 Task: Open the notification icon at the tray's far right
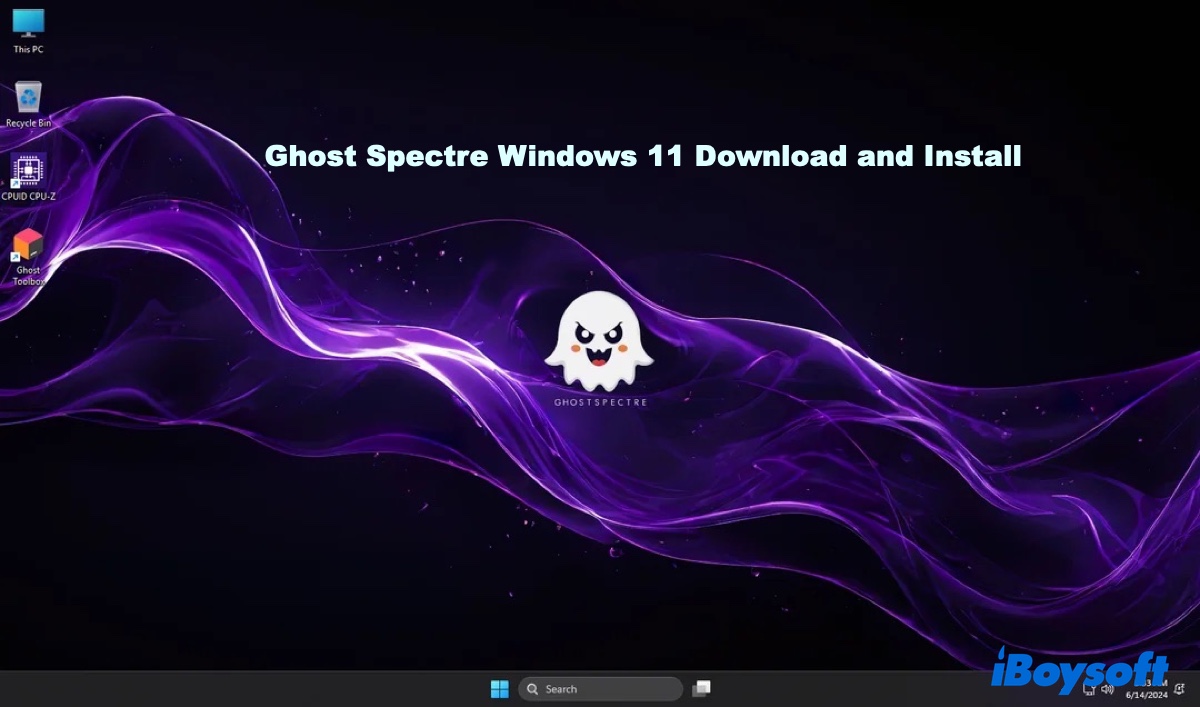coord(1178,688)
